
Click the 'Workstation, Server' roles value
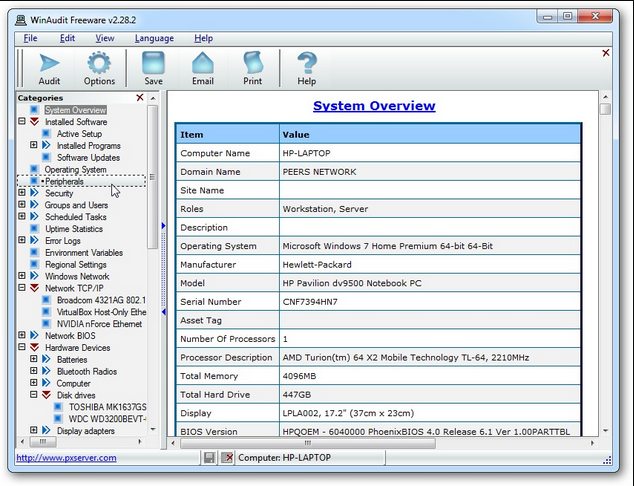click(325, 209)
